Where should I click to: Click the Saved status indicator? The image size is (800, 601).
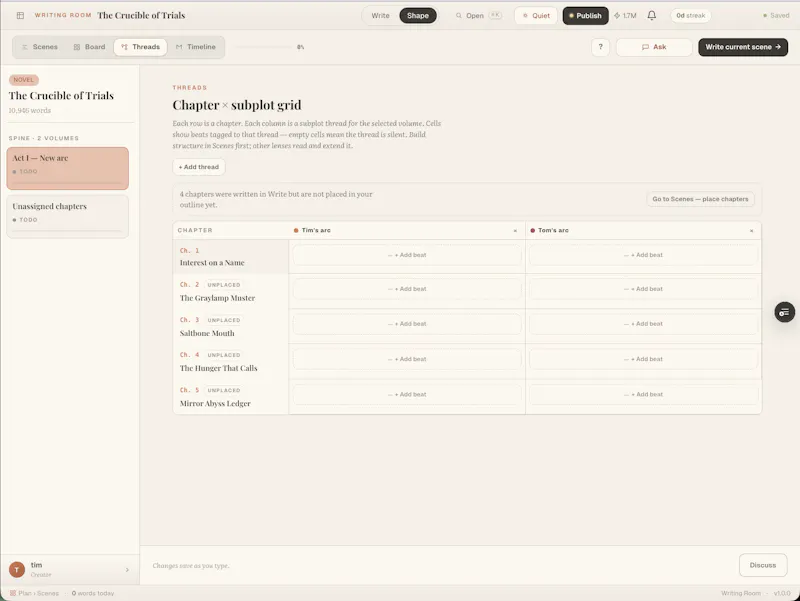776,16
